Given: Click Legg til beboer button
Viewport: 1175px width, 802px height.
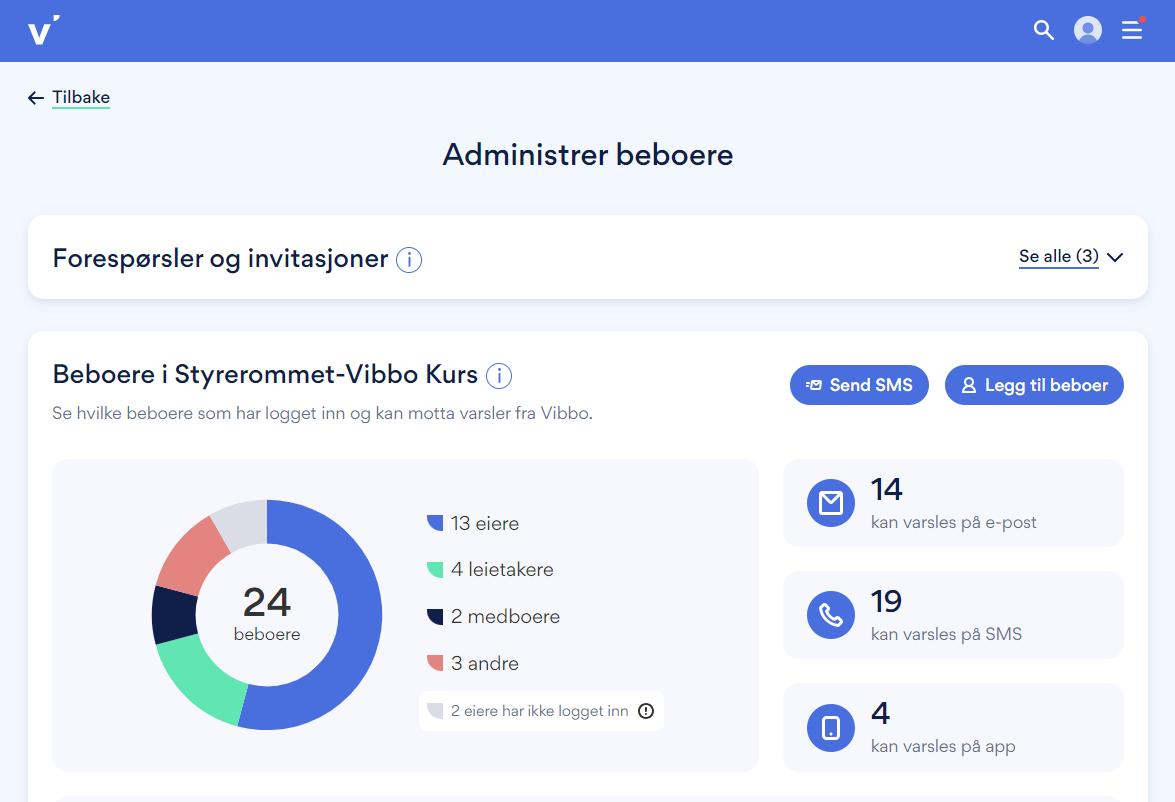Looking at the screenshot, I should 1034,385.
